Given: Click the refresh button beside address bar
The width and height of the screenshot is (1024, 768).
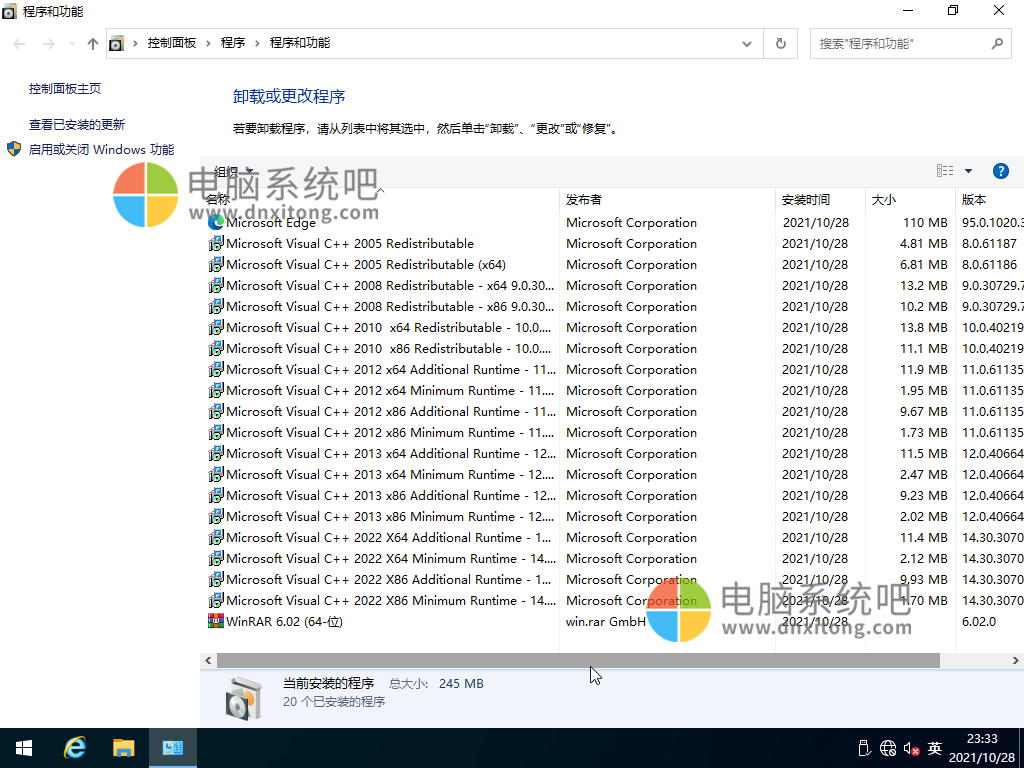Looking at the screenshot, I should tap(781, 44).
